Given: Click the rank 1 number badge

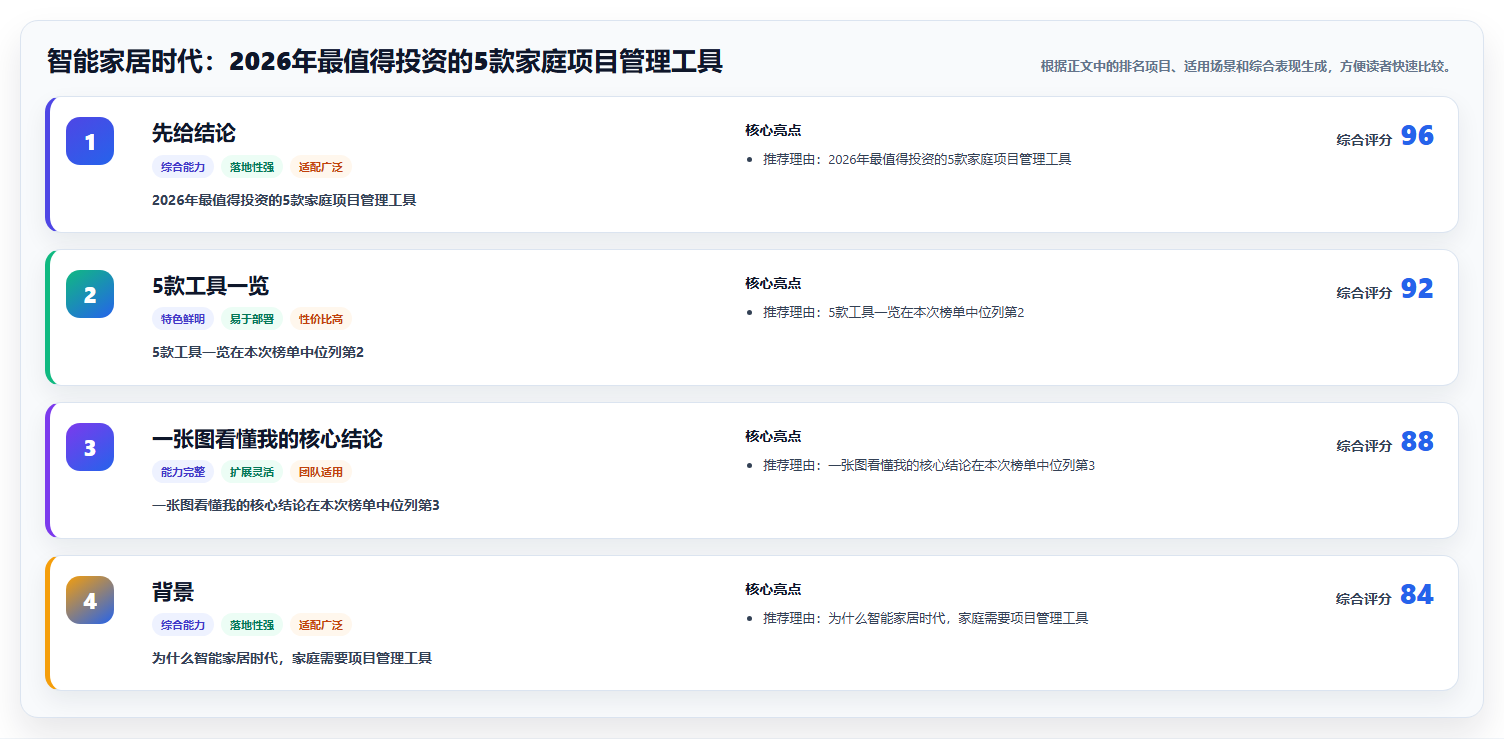Looking at the screenshot, I should coord(90,141).
